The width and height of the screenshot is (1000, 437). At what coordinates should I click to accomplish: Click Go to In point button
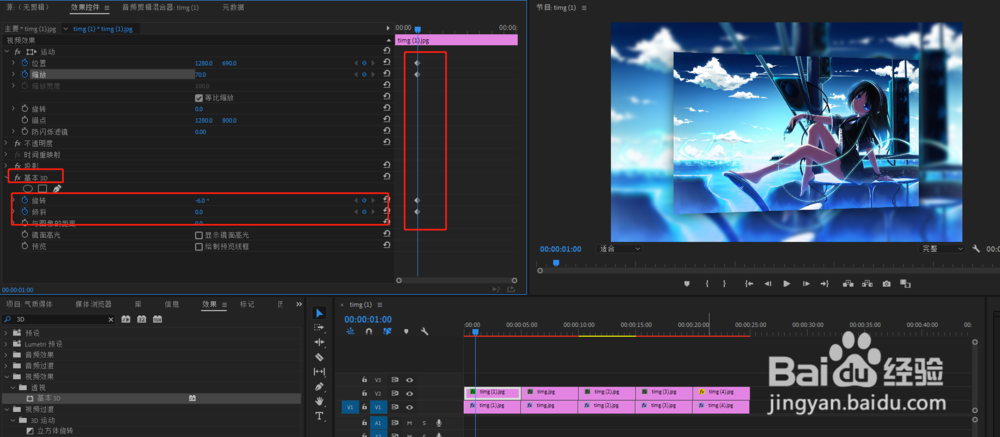(749, 283)
